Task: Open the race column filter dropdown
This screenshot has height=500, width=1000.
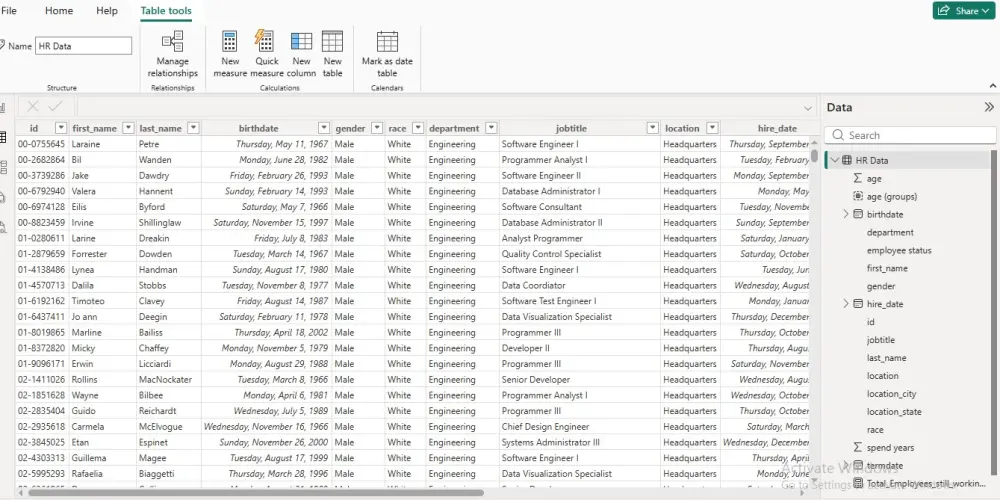Action: pos(418,128)
